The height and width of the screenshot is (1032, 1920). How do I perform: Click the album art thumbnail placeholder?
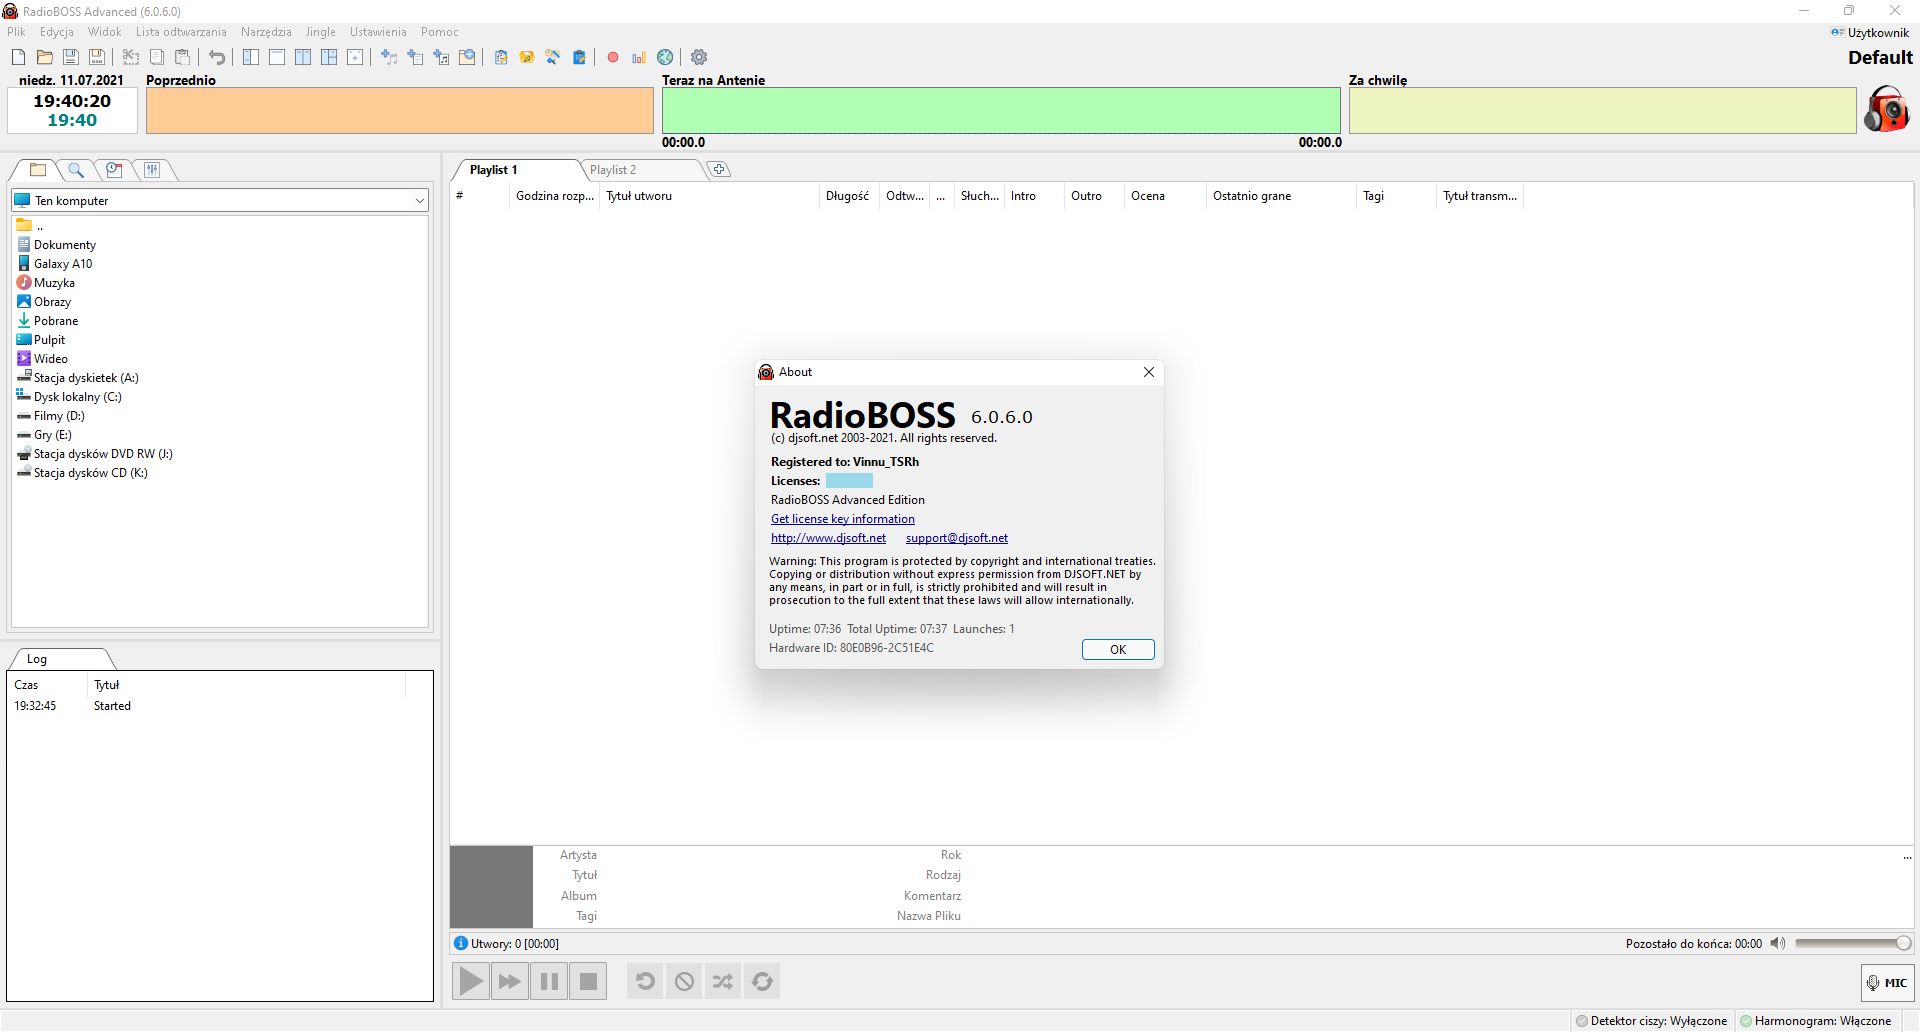491,886
